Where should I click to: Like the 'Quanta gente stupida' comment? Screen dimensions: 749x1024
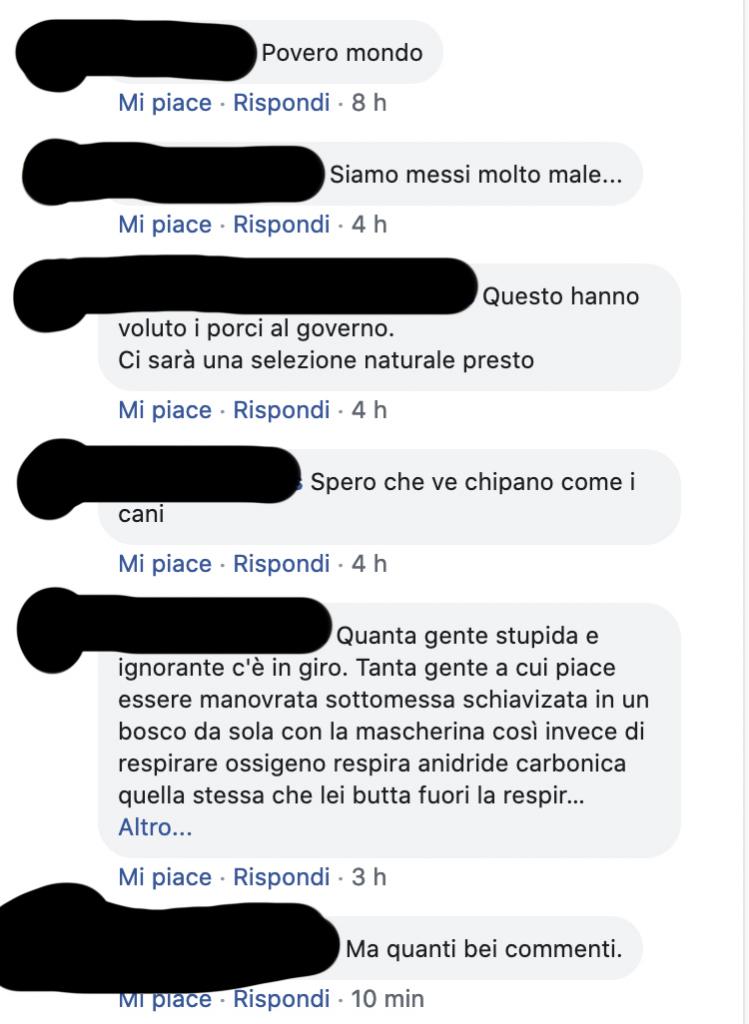pos(165,876)
